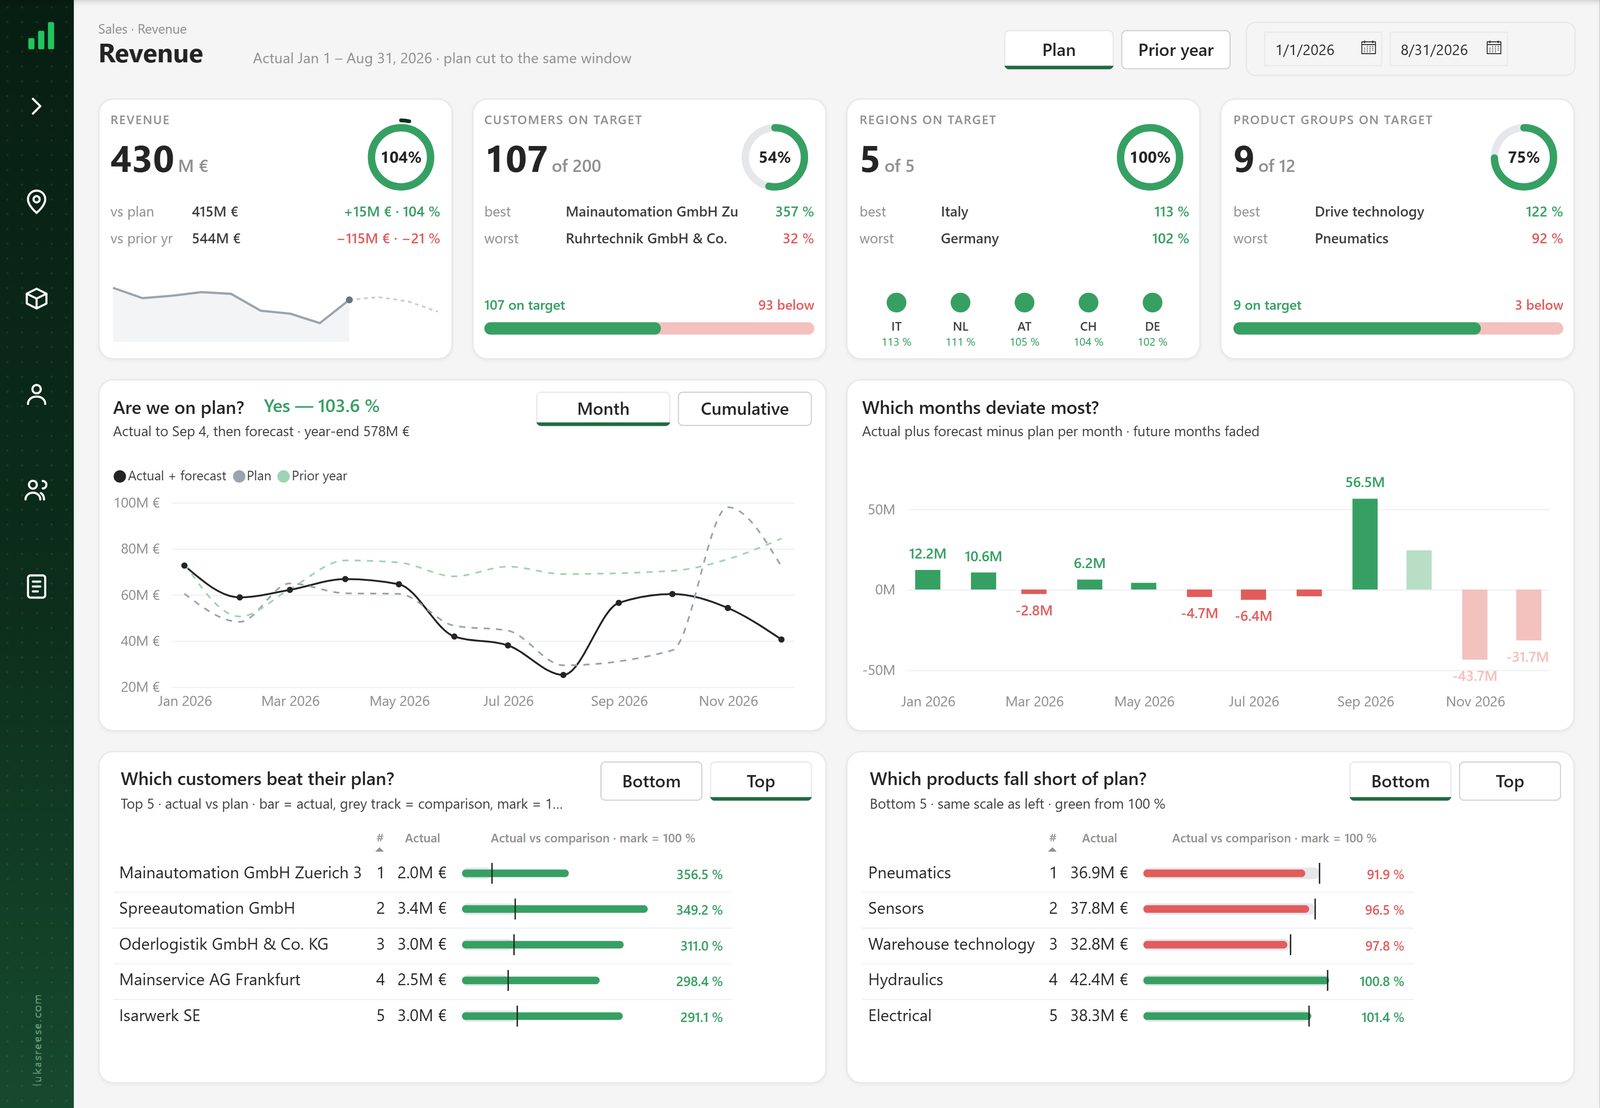Click the 75% product groups donut gauge

coord(1524,157)
